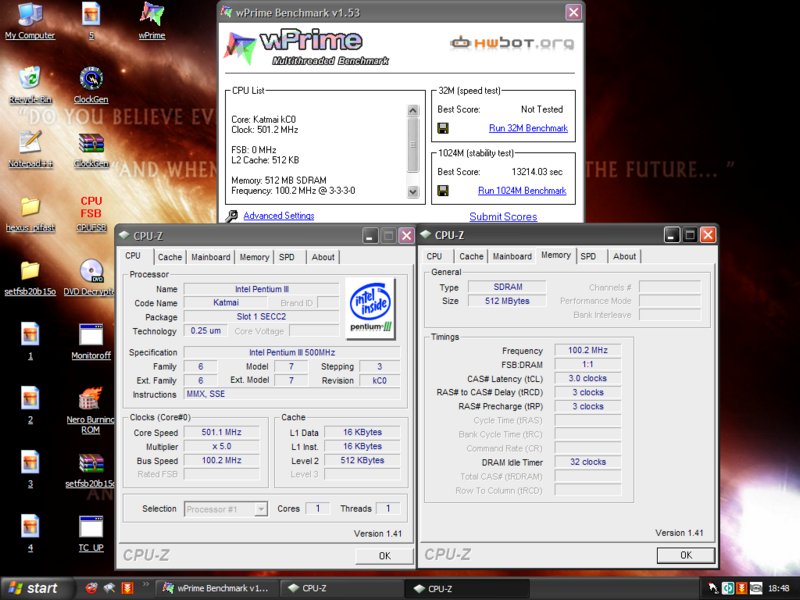Select wPrime Benchmark taskbar button
Screen dimensions: 800x600
(x=217, y=588)
